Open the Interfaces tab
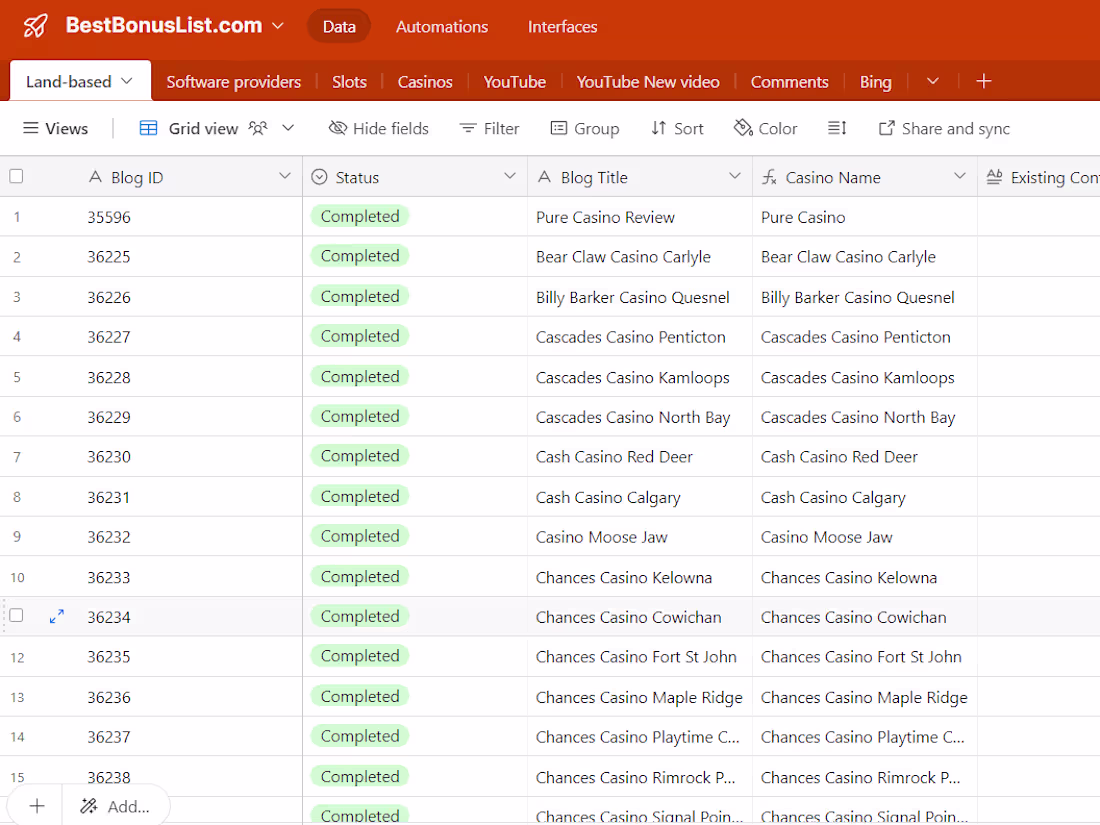This screenshot has height=825, width=1100. [x=563, y=27]
